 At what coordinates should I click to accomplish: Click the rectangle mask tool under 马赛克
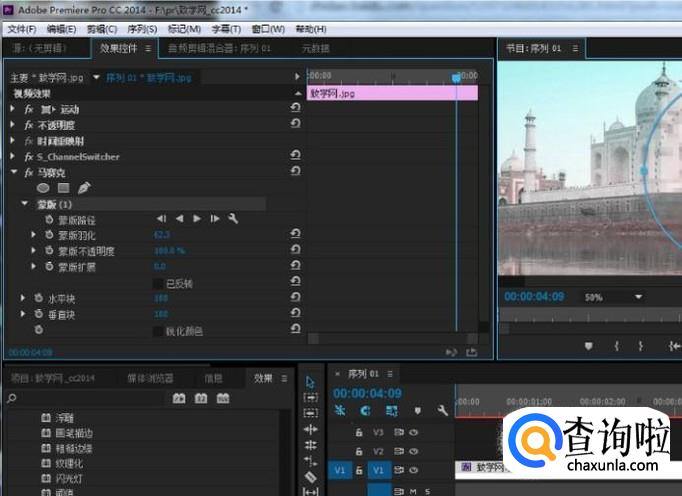pyautogui.click(x=63, y=187)
